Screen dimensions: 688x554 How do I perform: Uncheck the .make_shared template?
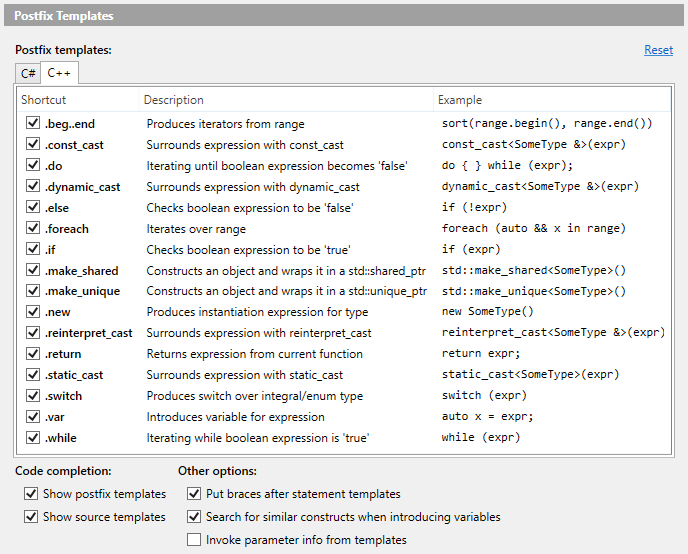coord(33,270)
